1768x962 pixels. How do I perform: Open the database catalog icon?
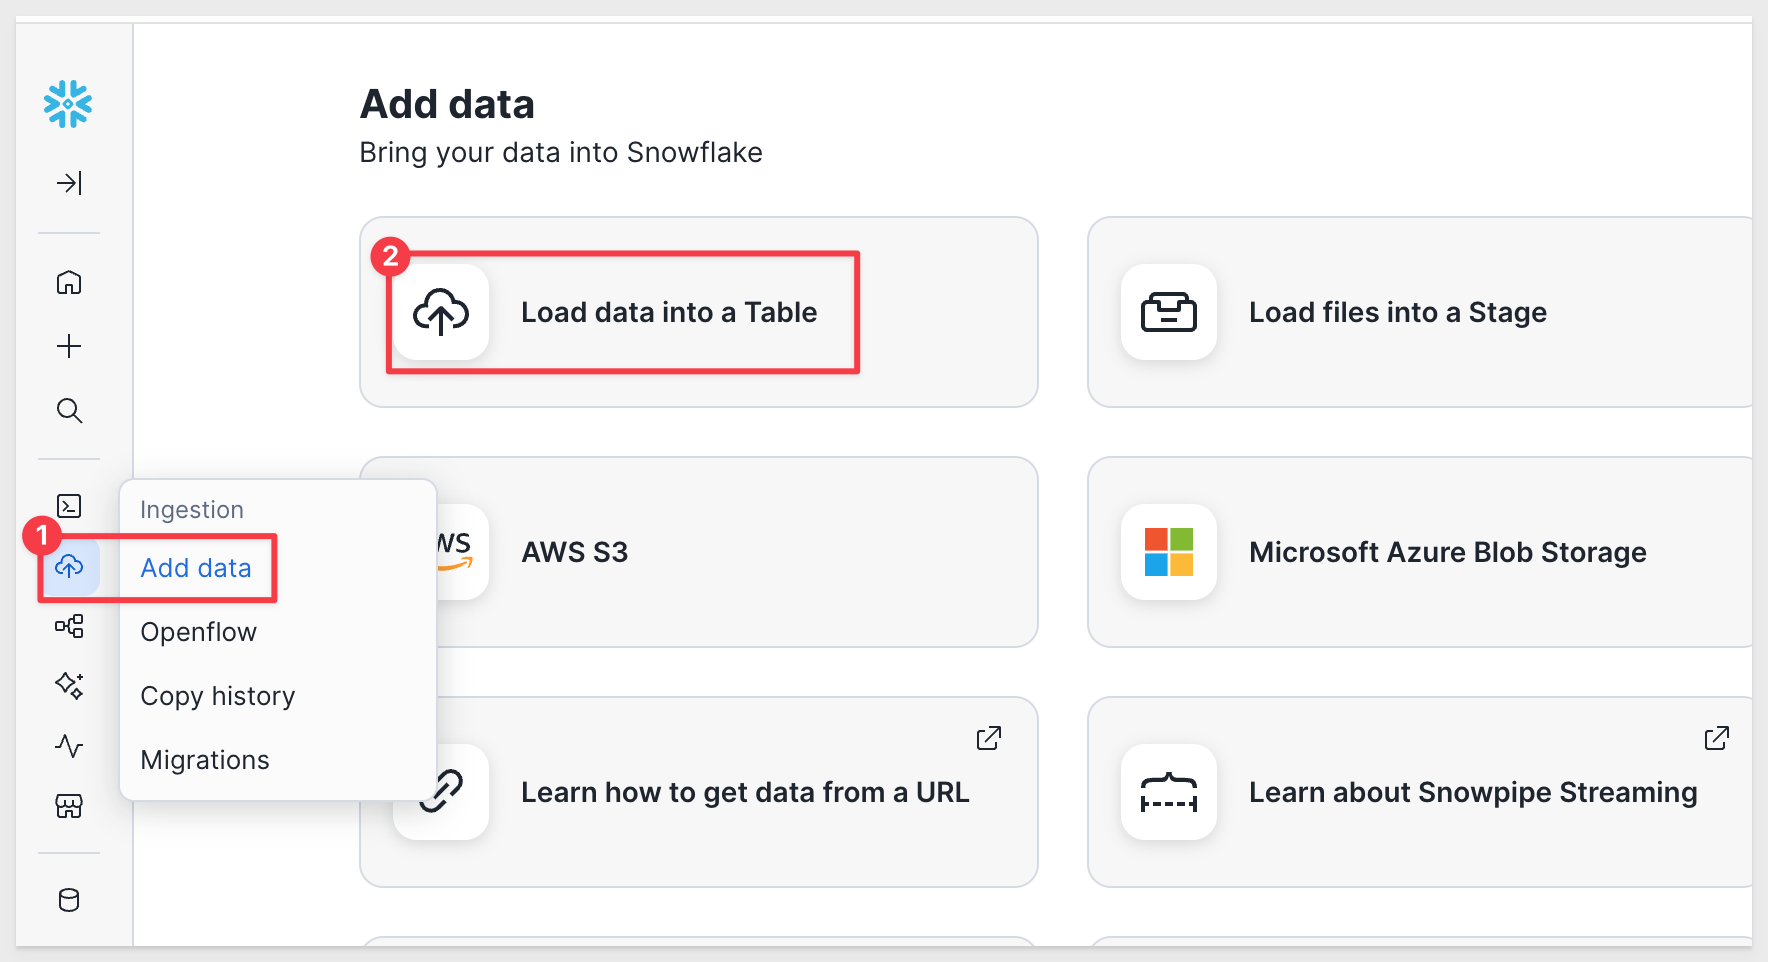tap(69, 900)
